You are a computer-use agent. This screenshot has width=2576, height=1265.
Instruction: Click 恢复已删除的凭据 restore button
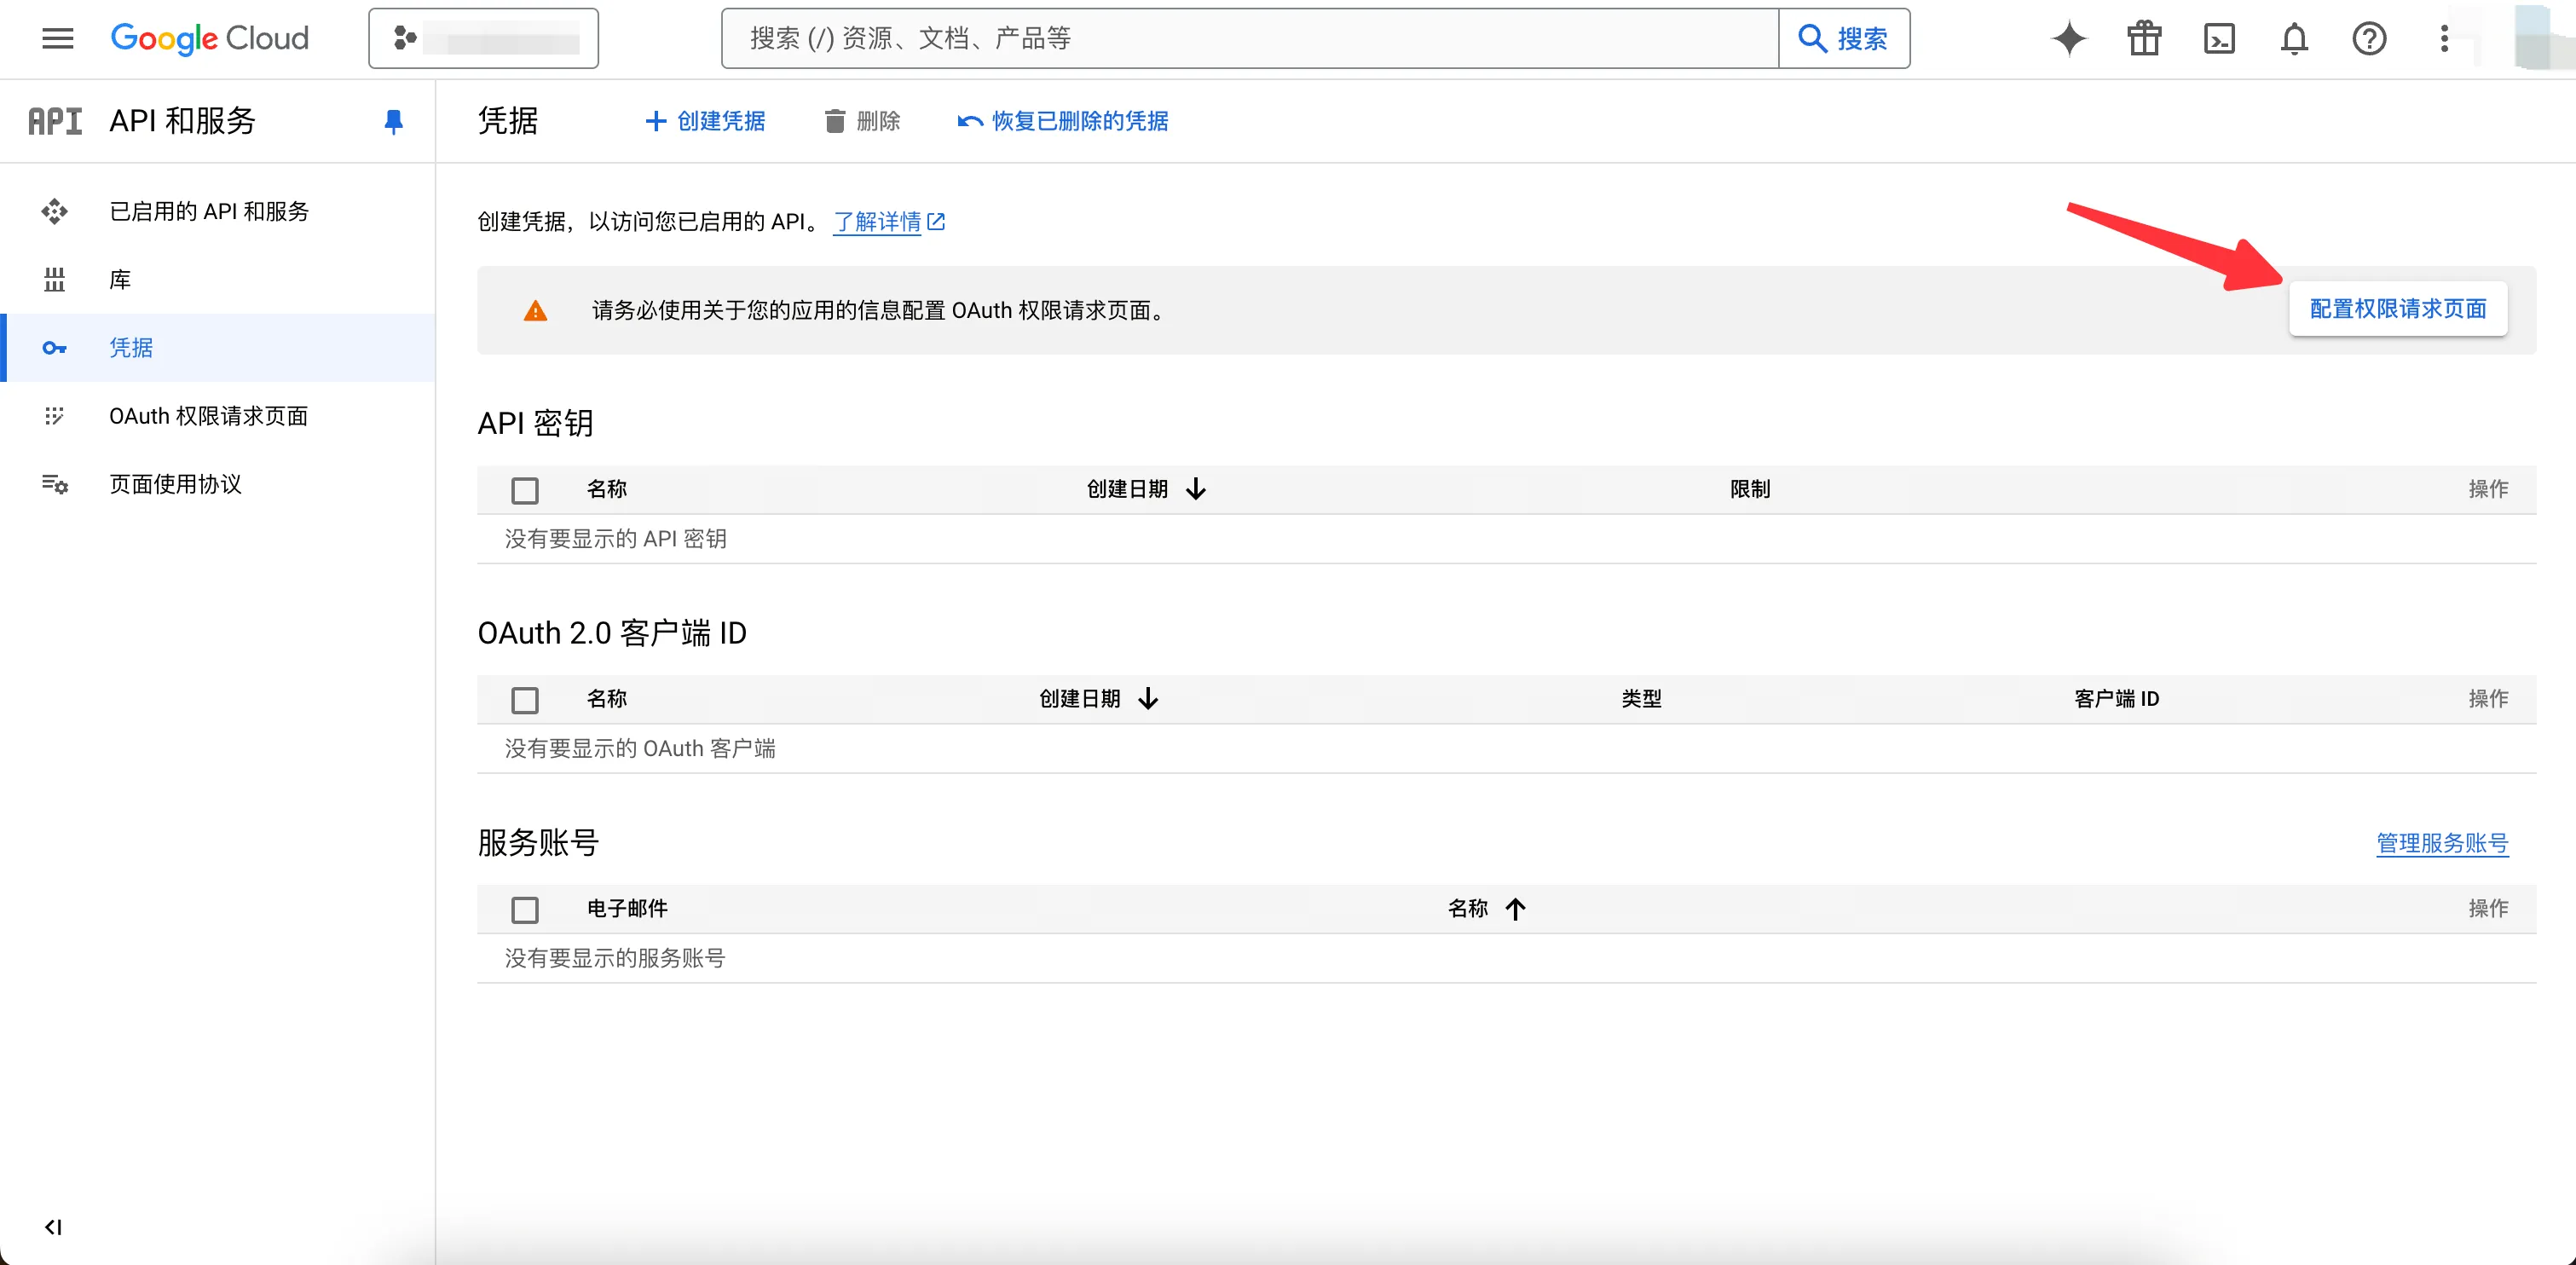point(1062,121)
